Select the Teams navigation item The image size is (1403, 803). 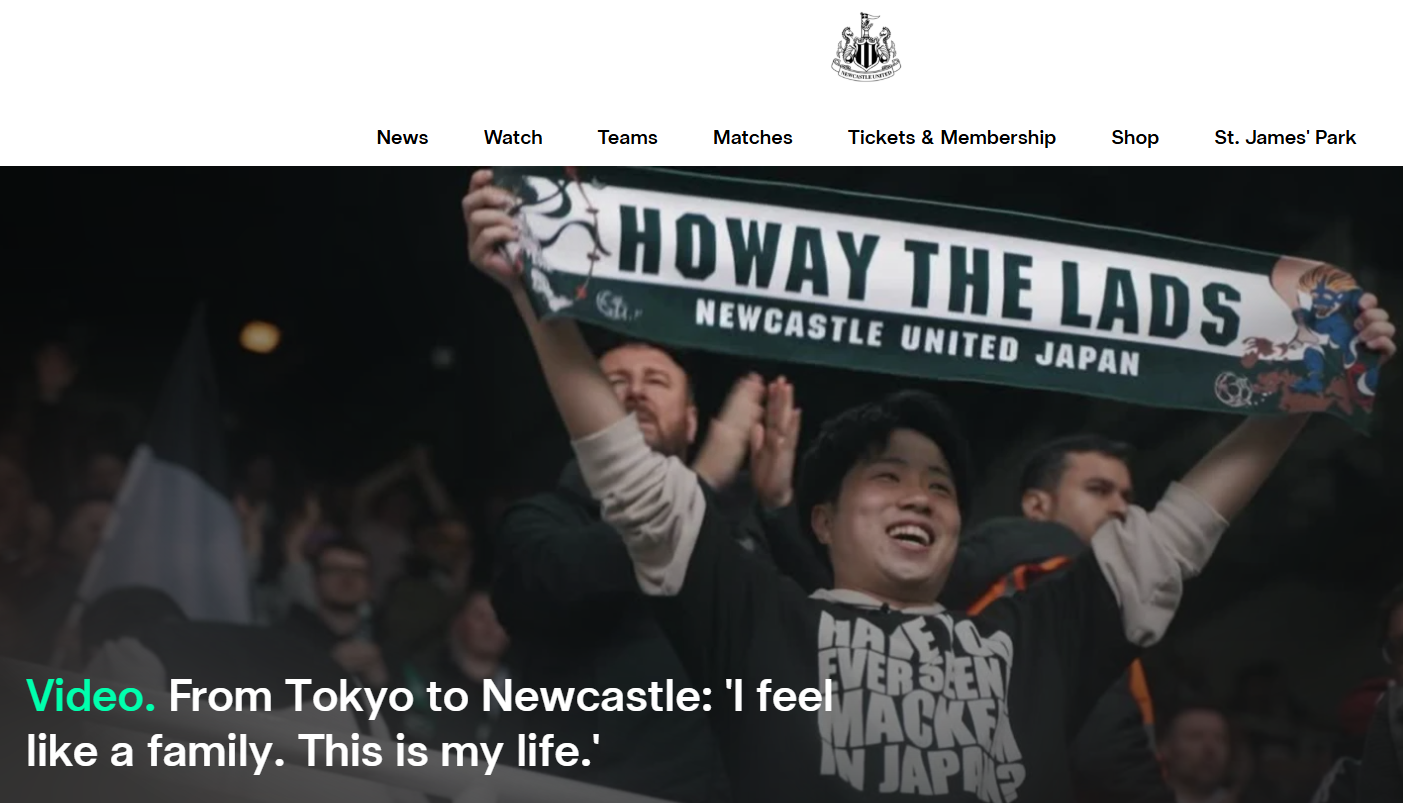click(x=628, y=138)
